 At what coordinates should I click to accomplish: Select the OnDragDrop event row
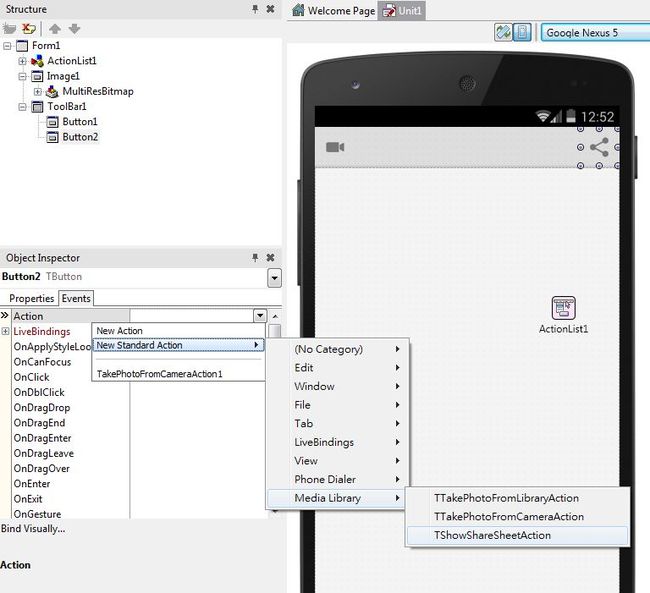tap(70, 408)
